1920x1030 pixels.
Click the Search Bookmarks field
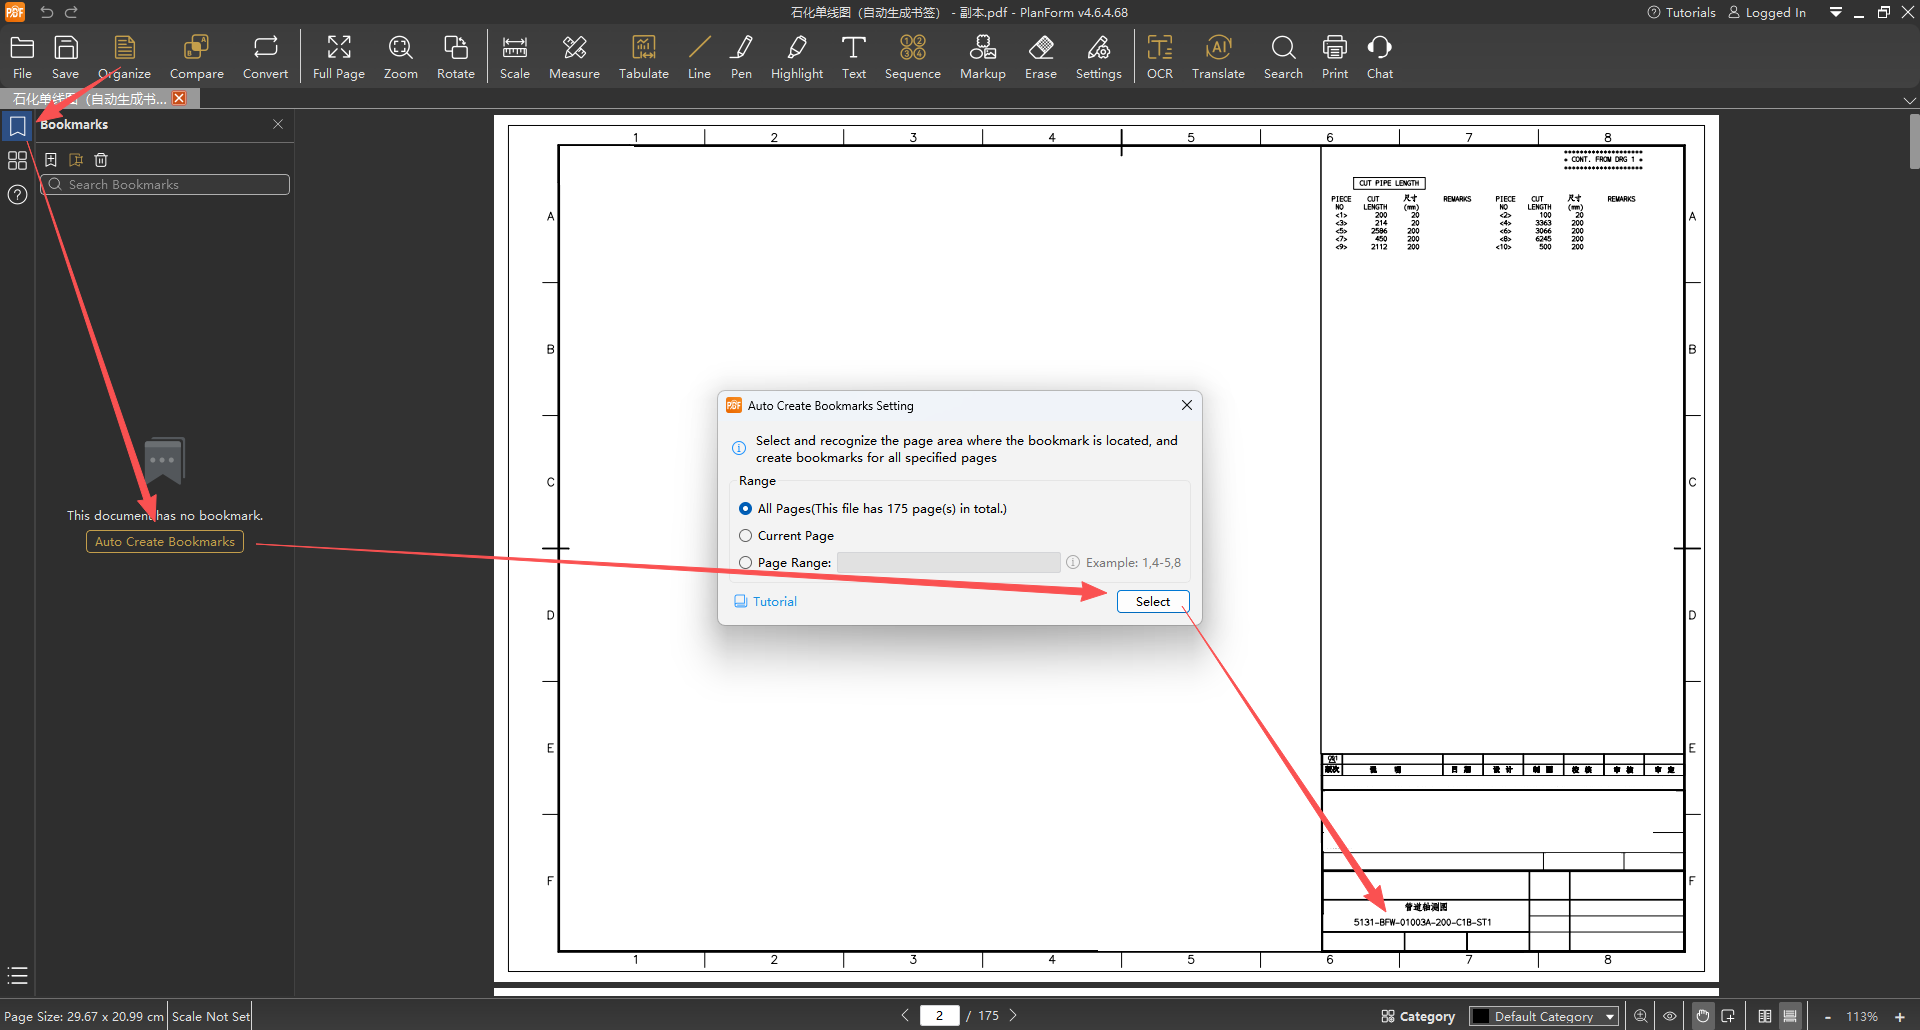click(165, 185)
